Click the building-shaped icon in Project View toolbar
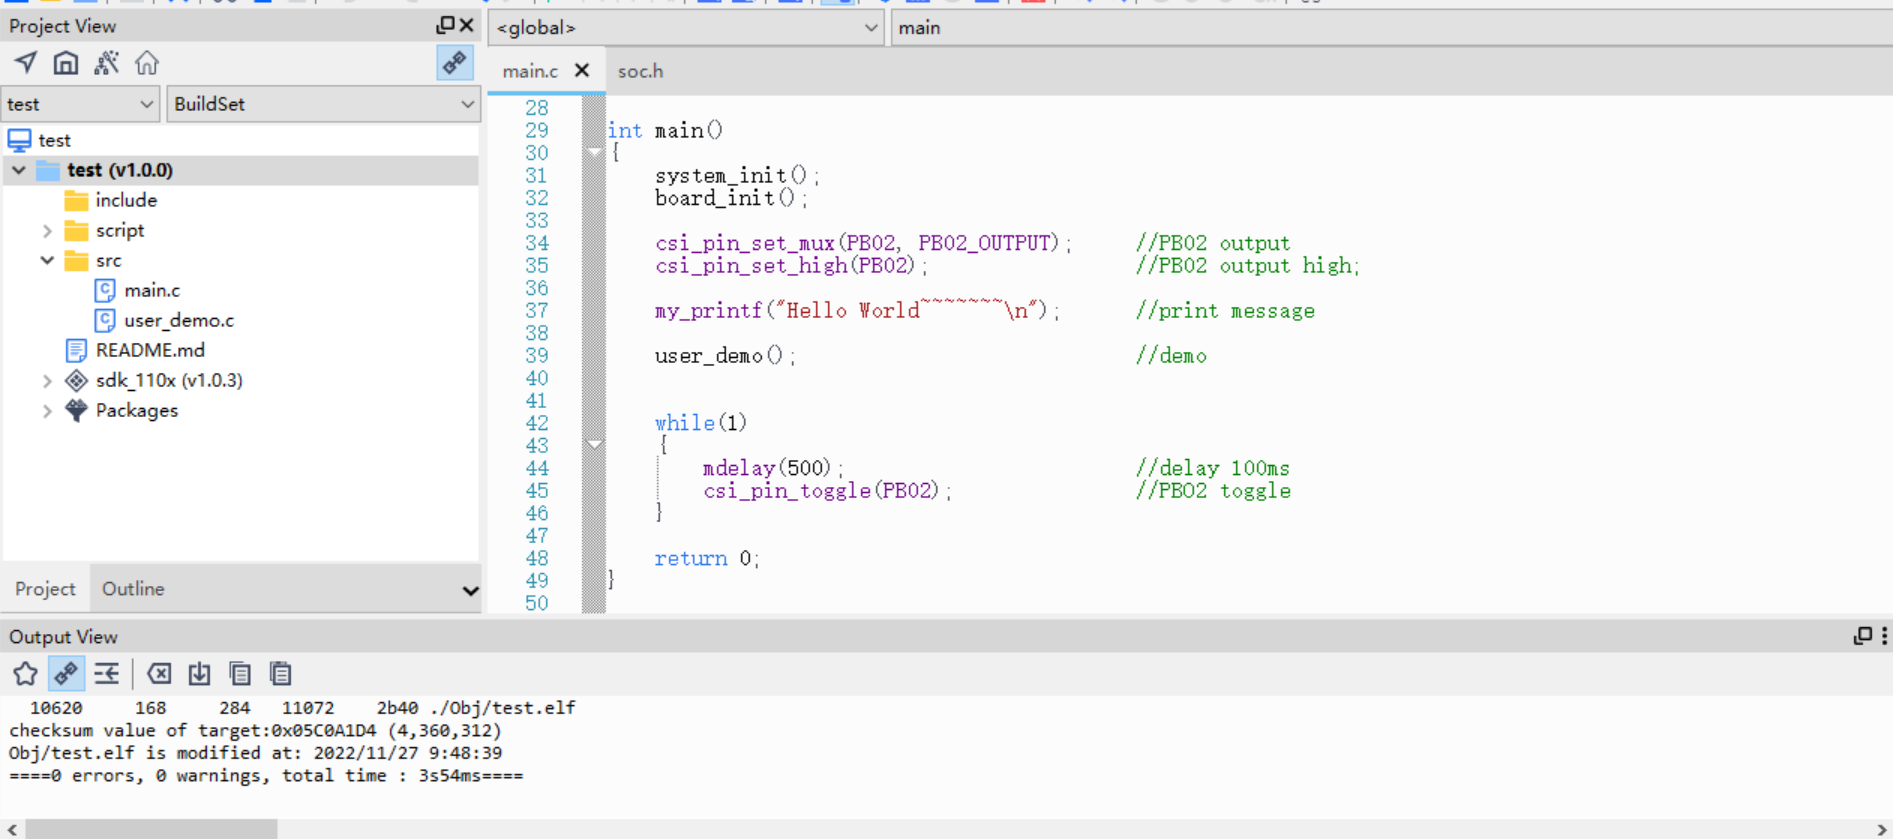Image resolution: width=1893 pixels, height=839 pixels. tap(66, 63)
